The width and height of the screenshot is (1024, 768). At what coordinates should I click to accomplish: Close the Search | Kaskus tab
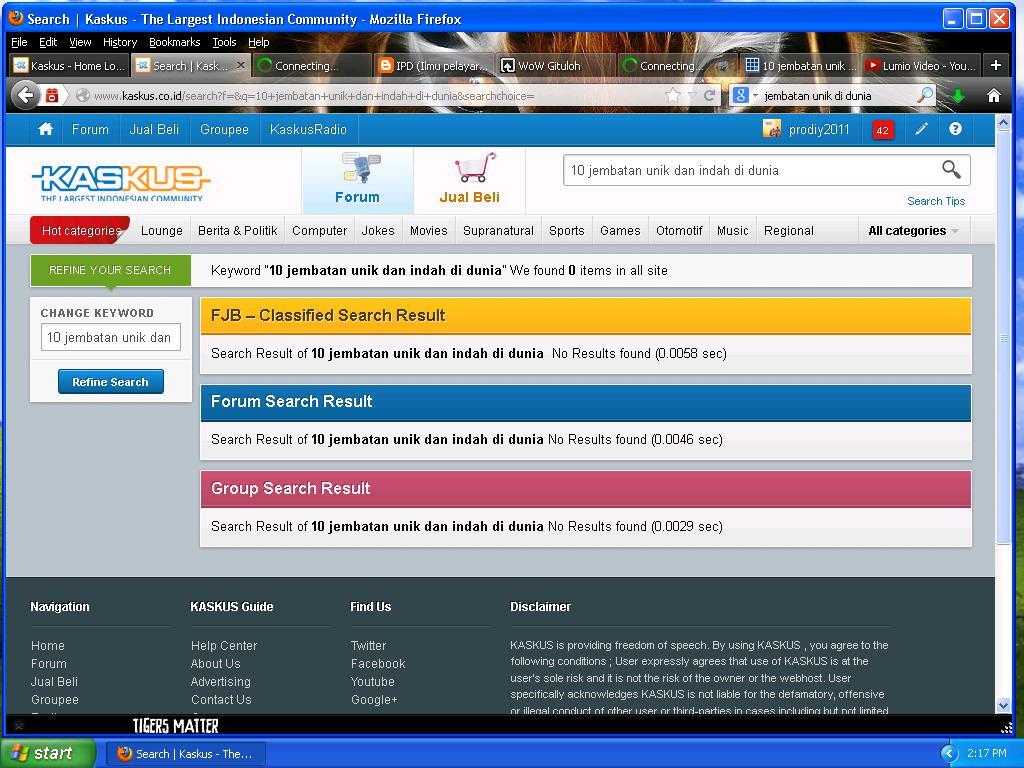click(240, 65)
